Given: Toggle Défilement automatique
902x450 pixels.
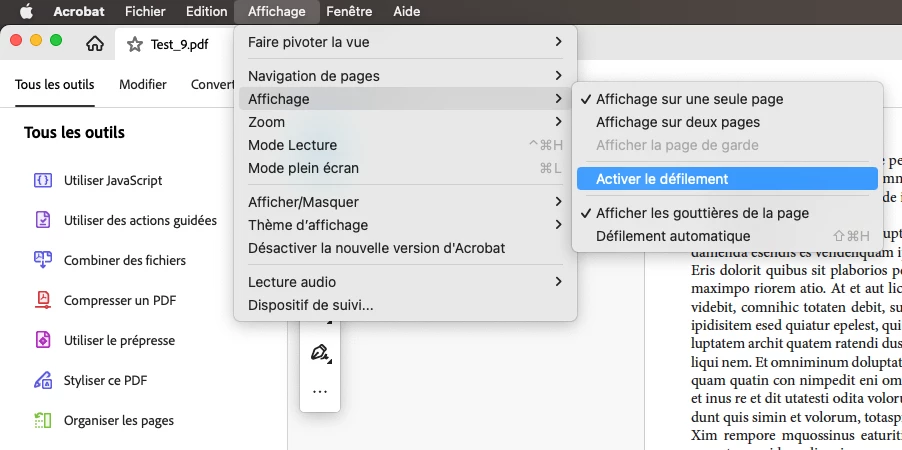Looking at the screenshot, I should pyautogui.click(x=727, y=236).
